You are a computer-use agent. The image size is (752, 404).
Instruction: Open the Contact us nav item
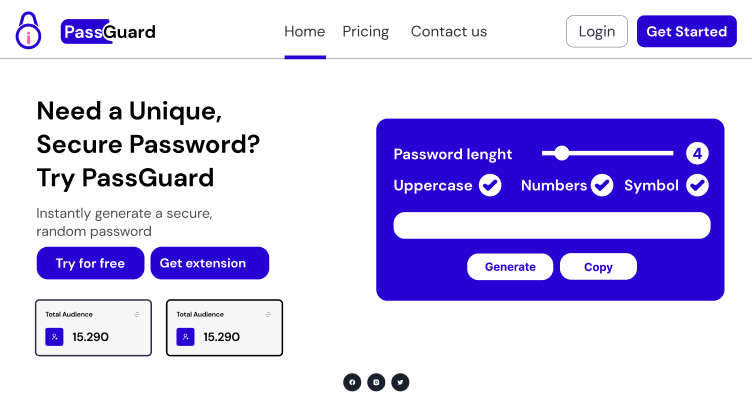pos(448,32)
